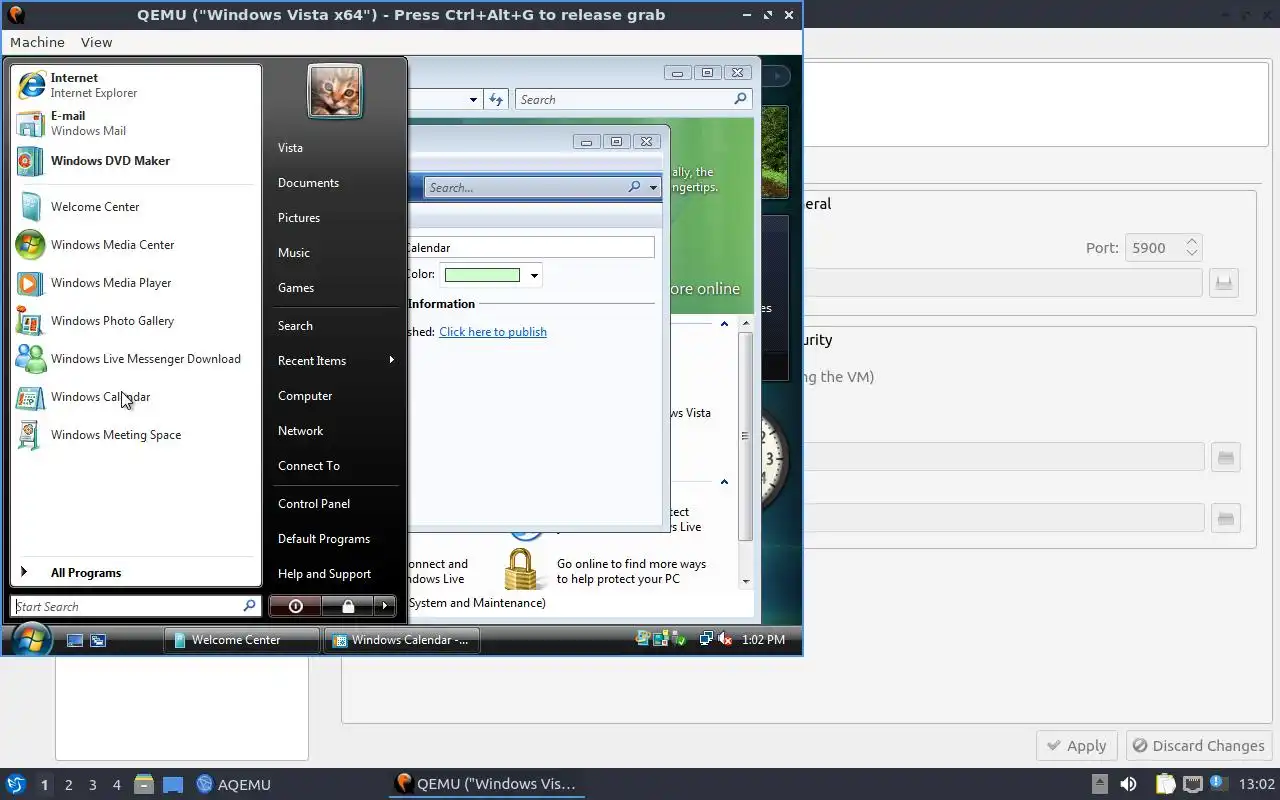Open Default Programs from Start menu
This screenshot has height=800, width=1280.
tap(324, 539)
